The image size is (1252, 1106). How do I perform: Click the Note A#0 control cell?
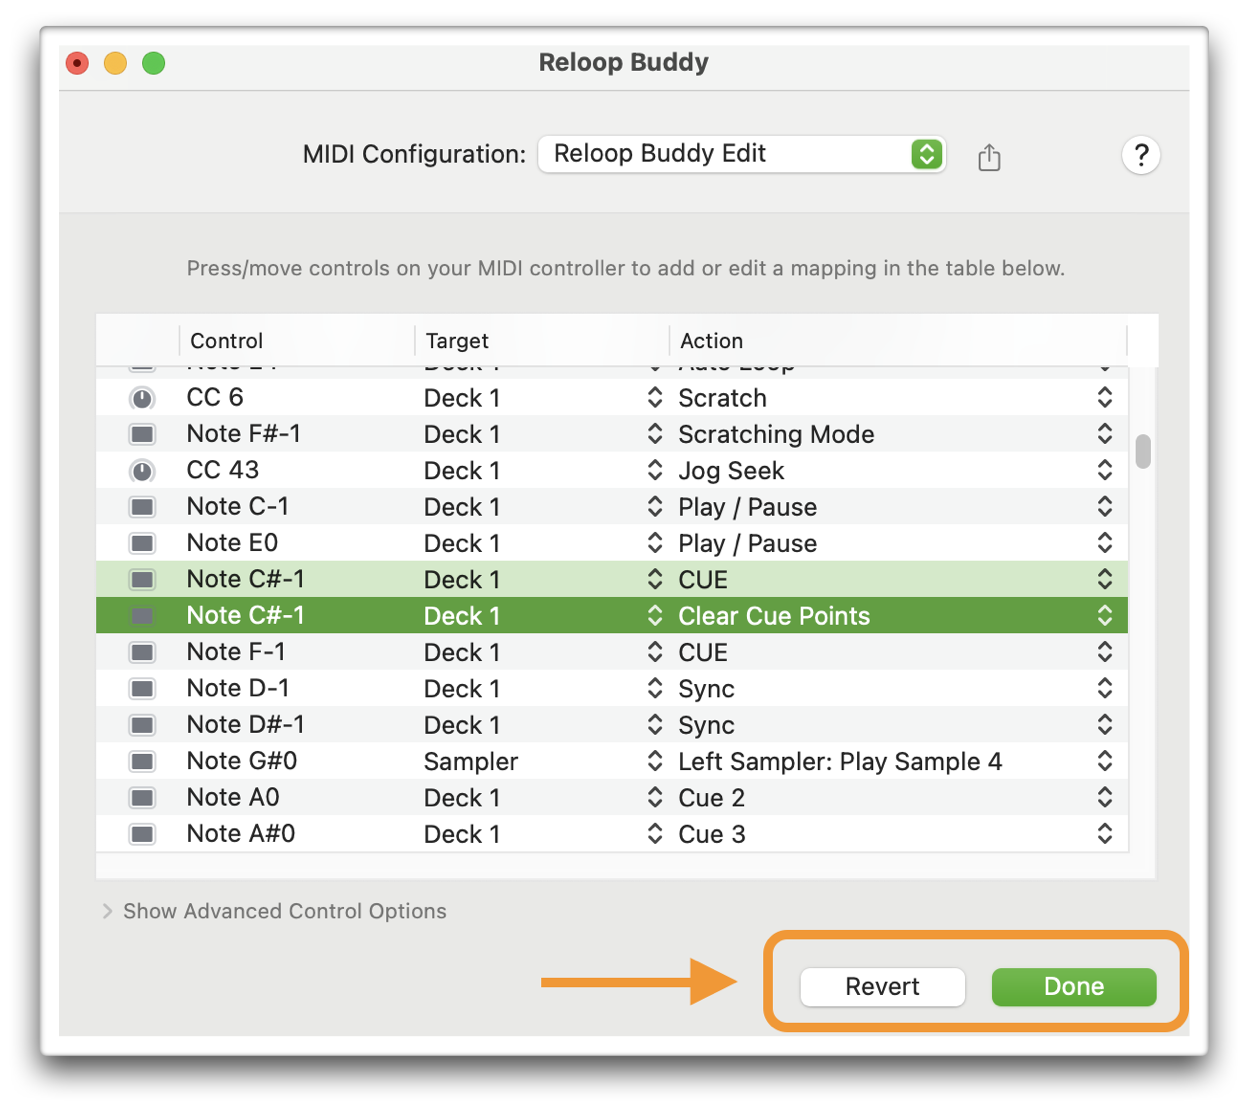point(241,834)
